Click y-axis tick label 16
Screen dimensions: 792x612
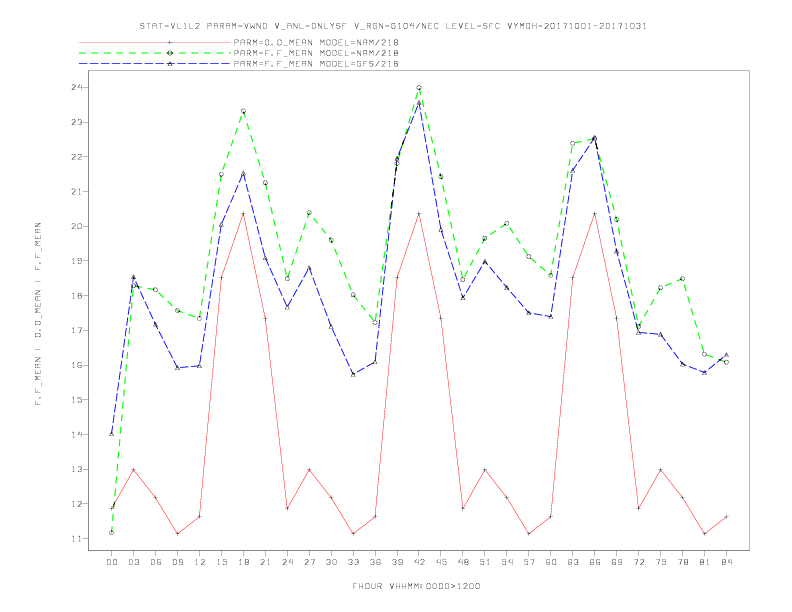(x=77, y=365)
